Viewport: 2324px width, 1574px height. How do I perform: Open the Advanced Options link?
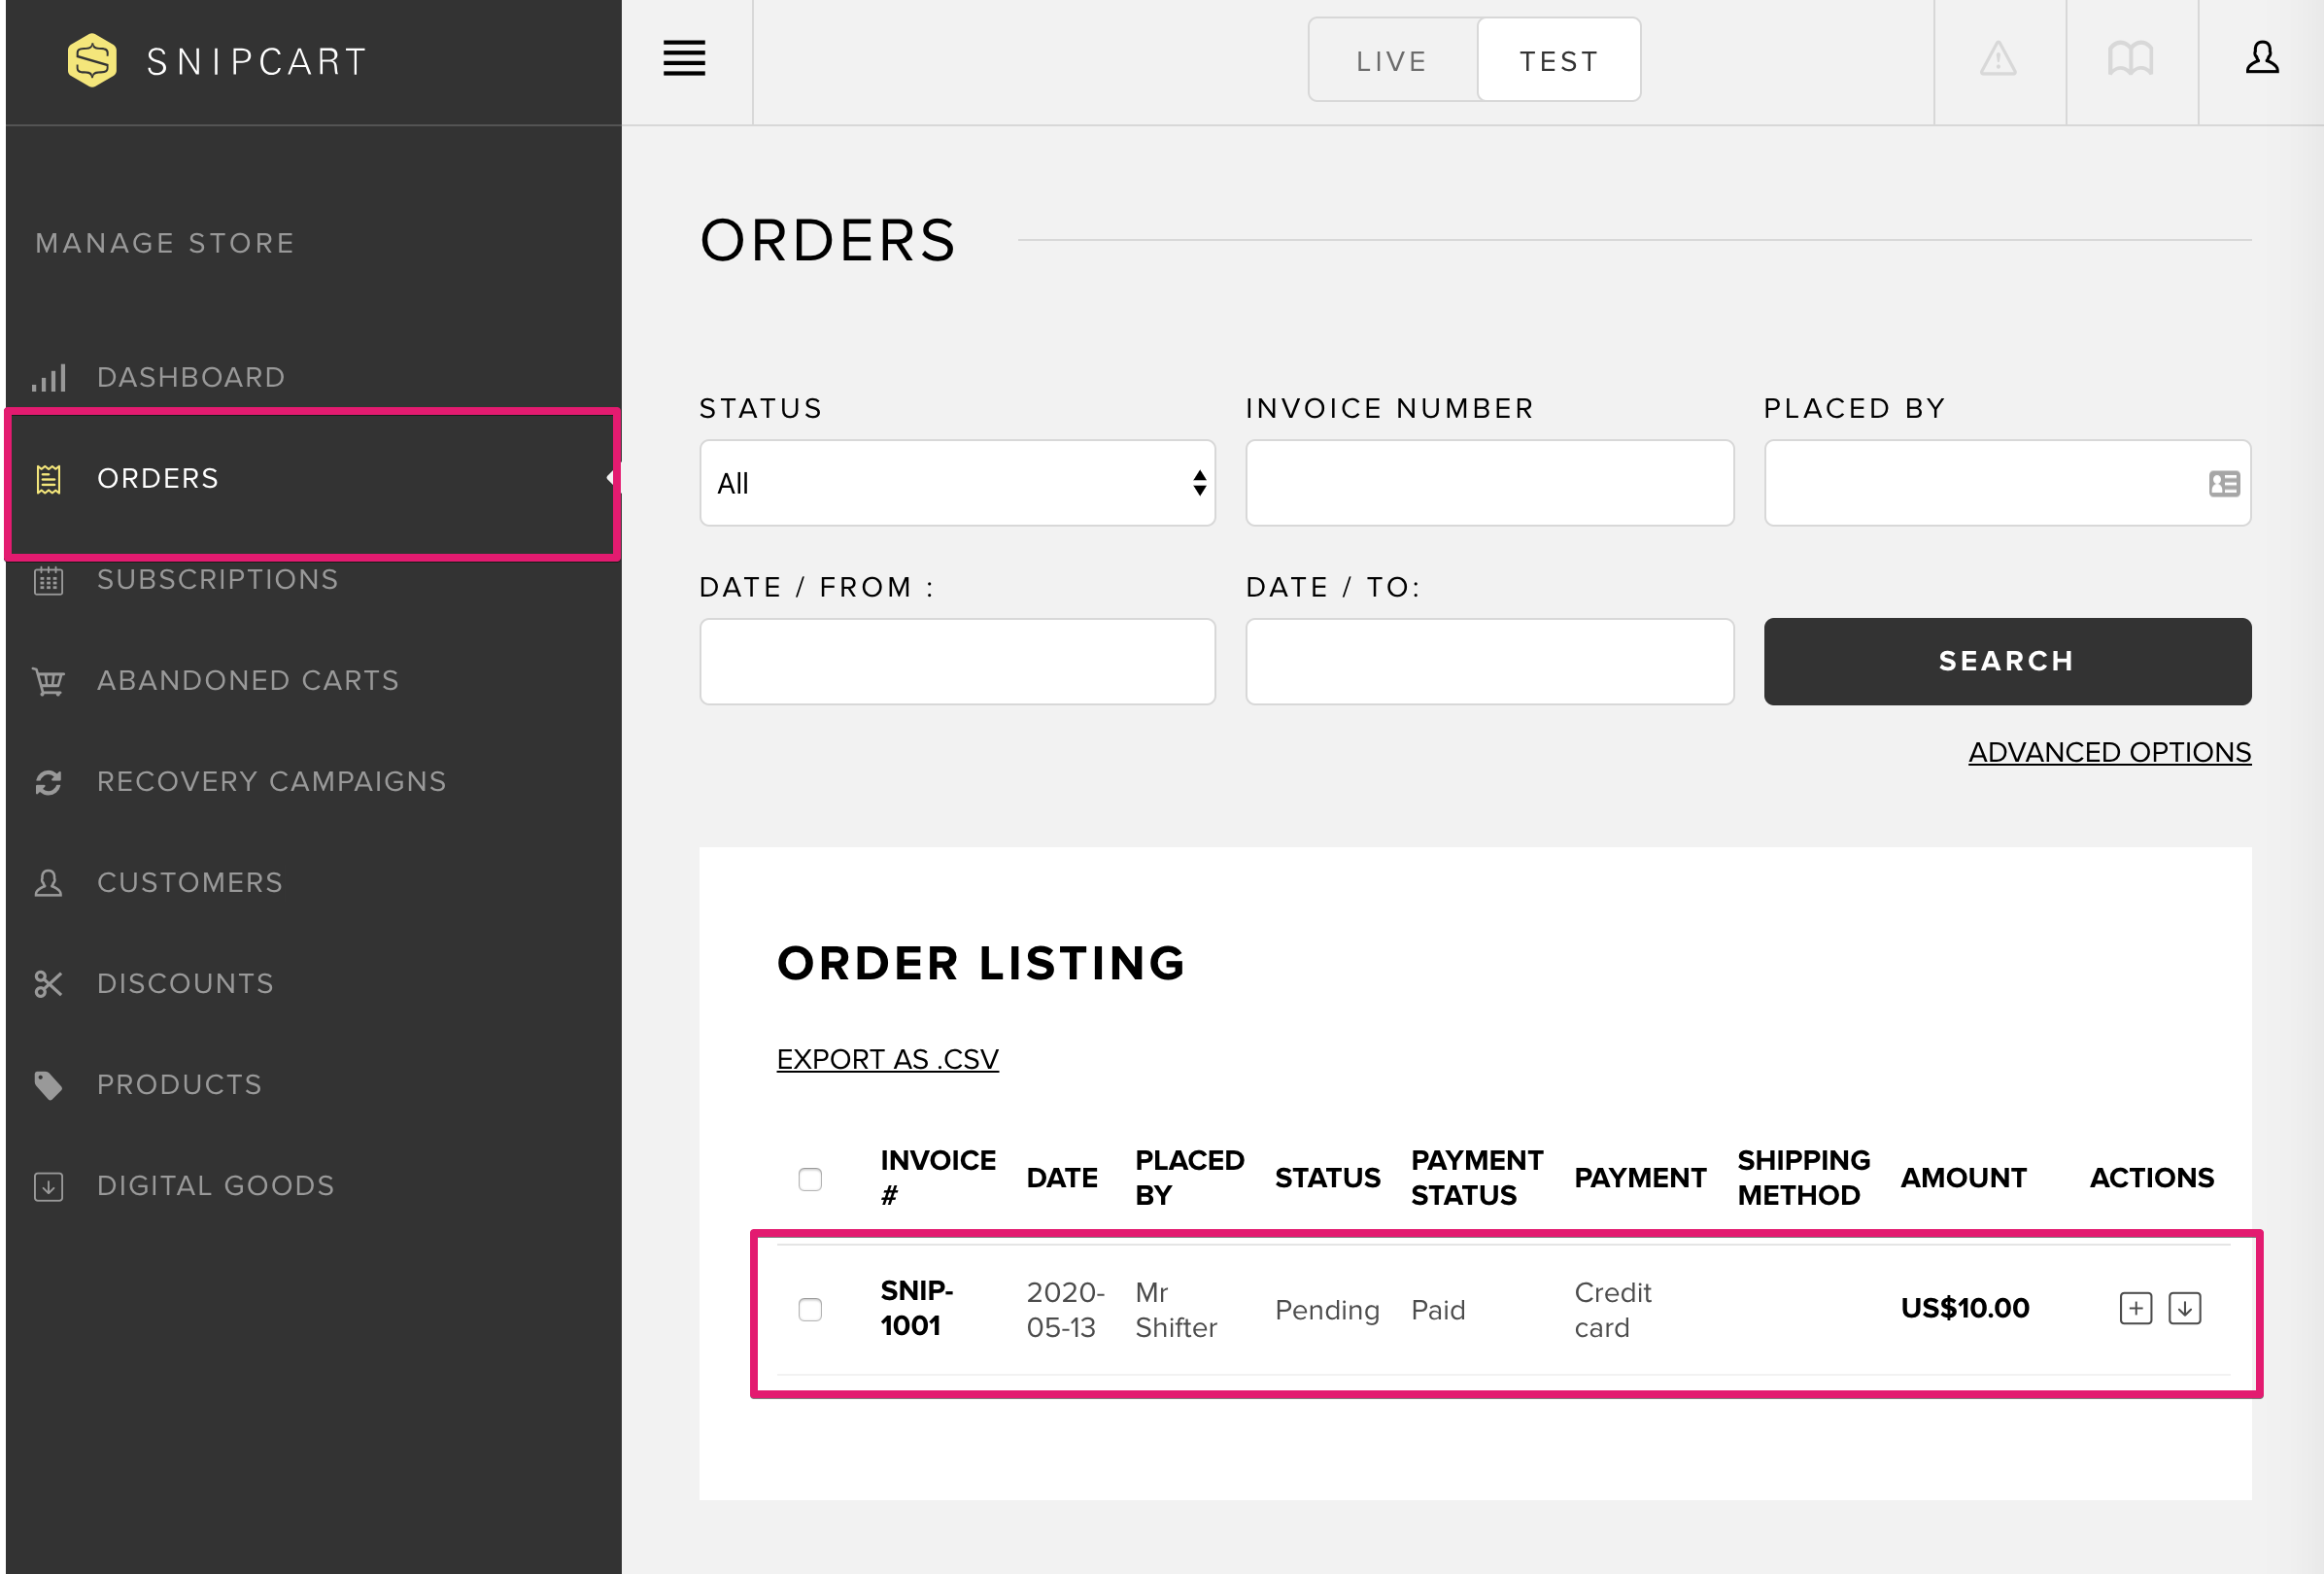coord(2110,752)
